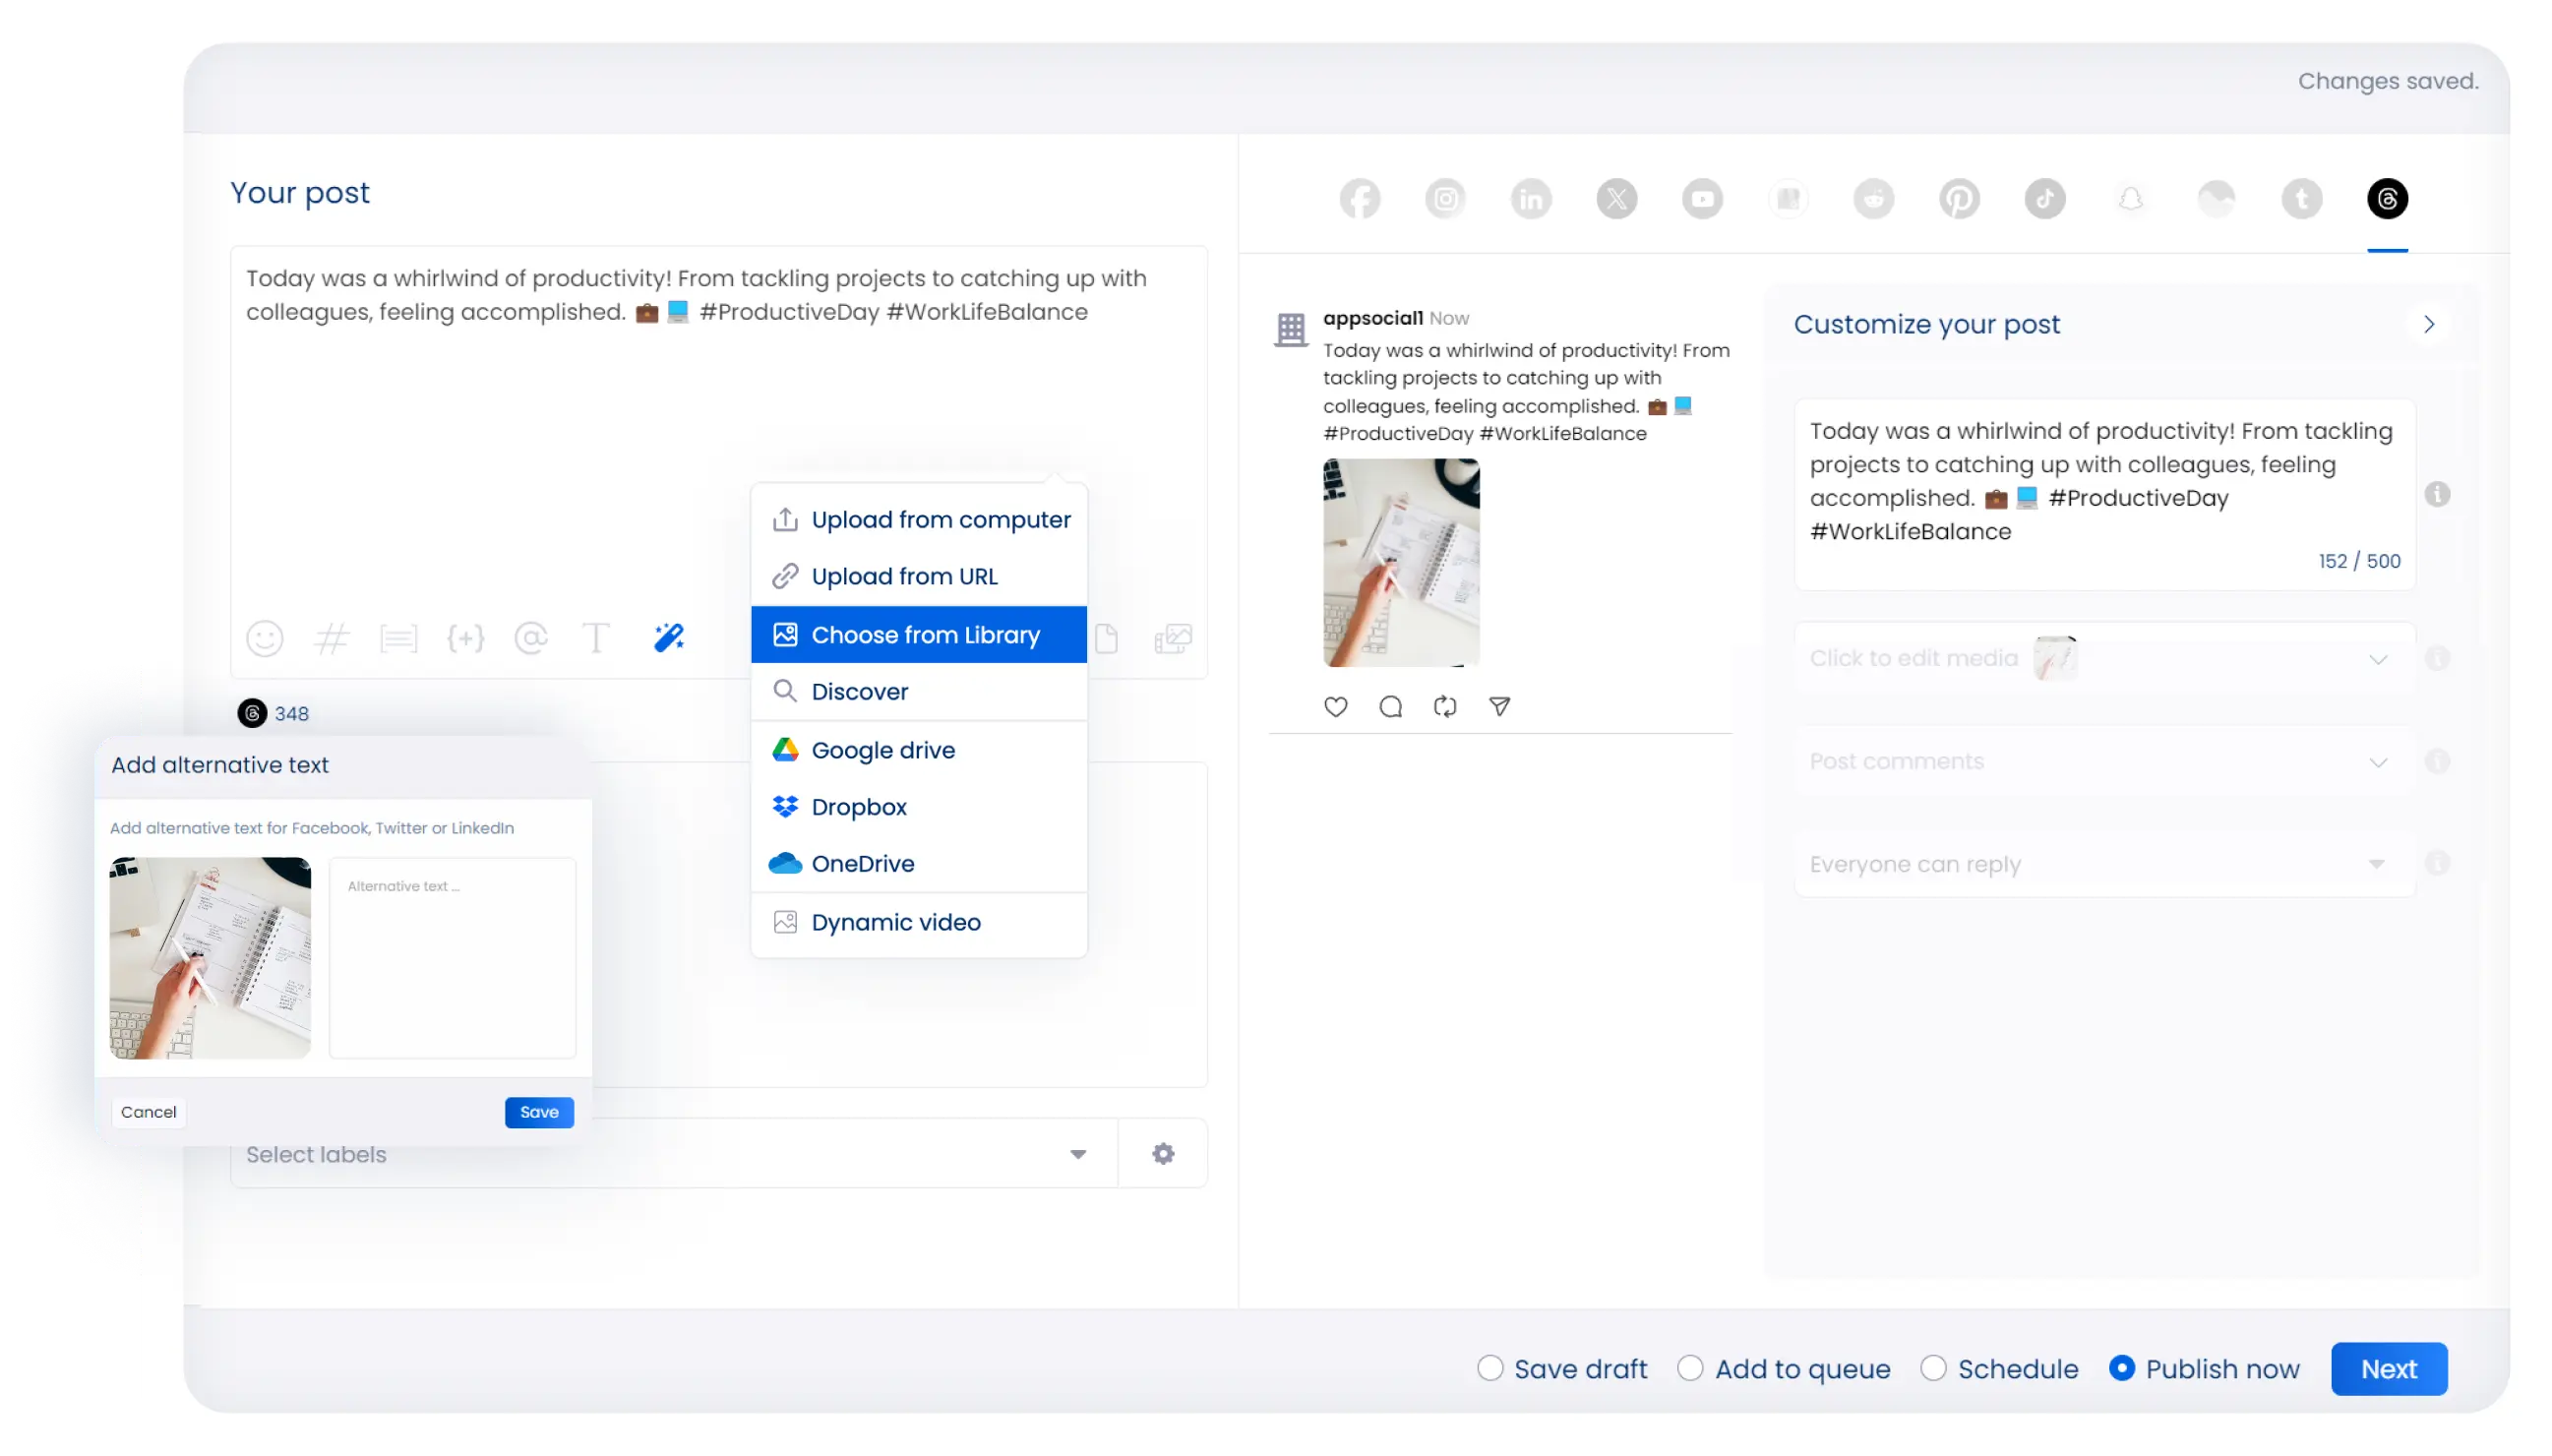Open the Threads network tab
This screenshot has height=1456, width=2552.
click(2386, 199)
